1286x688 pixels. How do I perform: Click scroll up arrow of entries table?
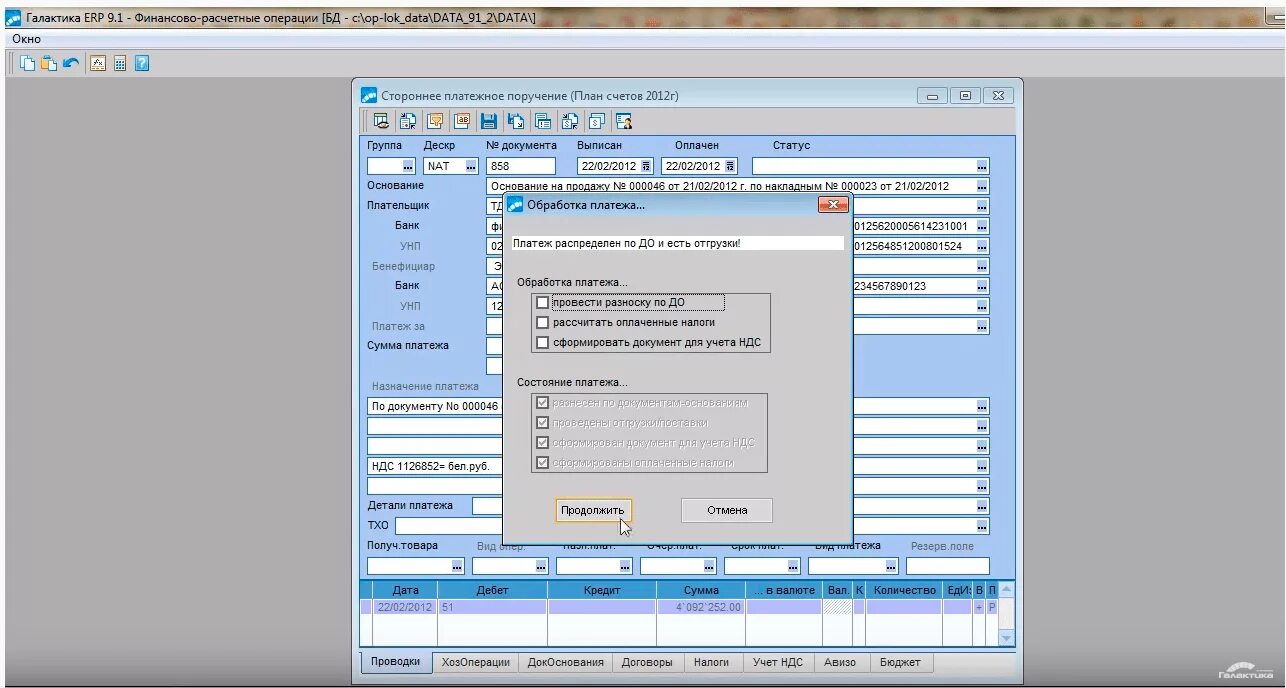[1006, 590]
